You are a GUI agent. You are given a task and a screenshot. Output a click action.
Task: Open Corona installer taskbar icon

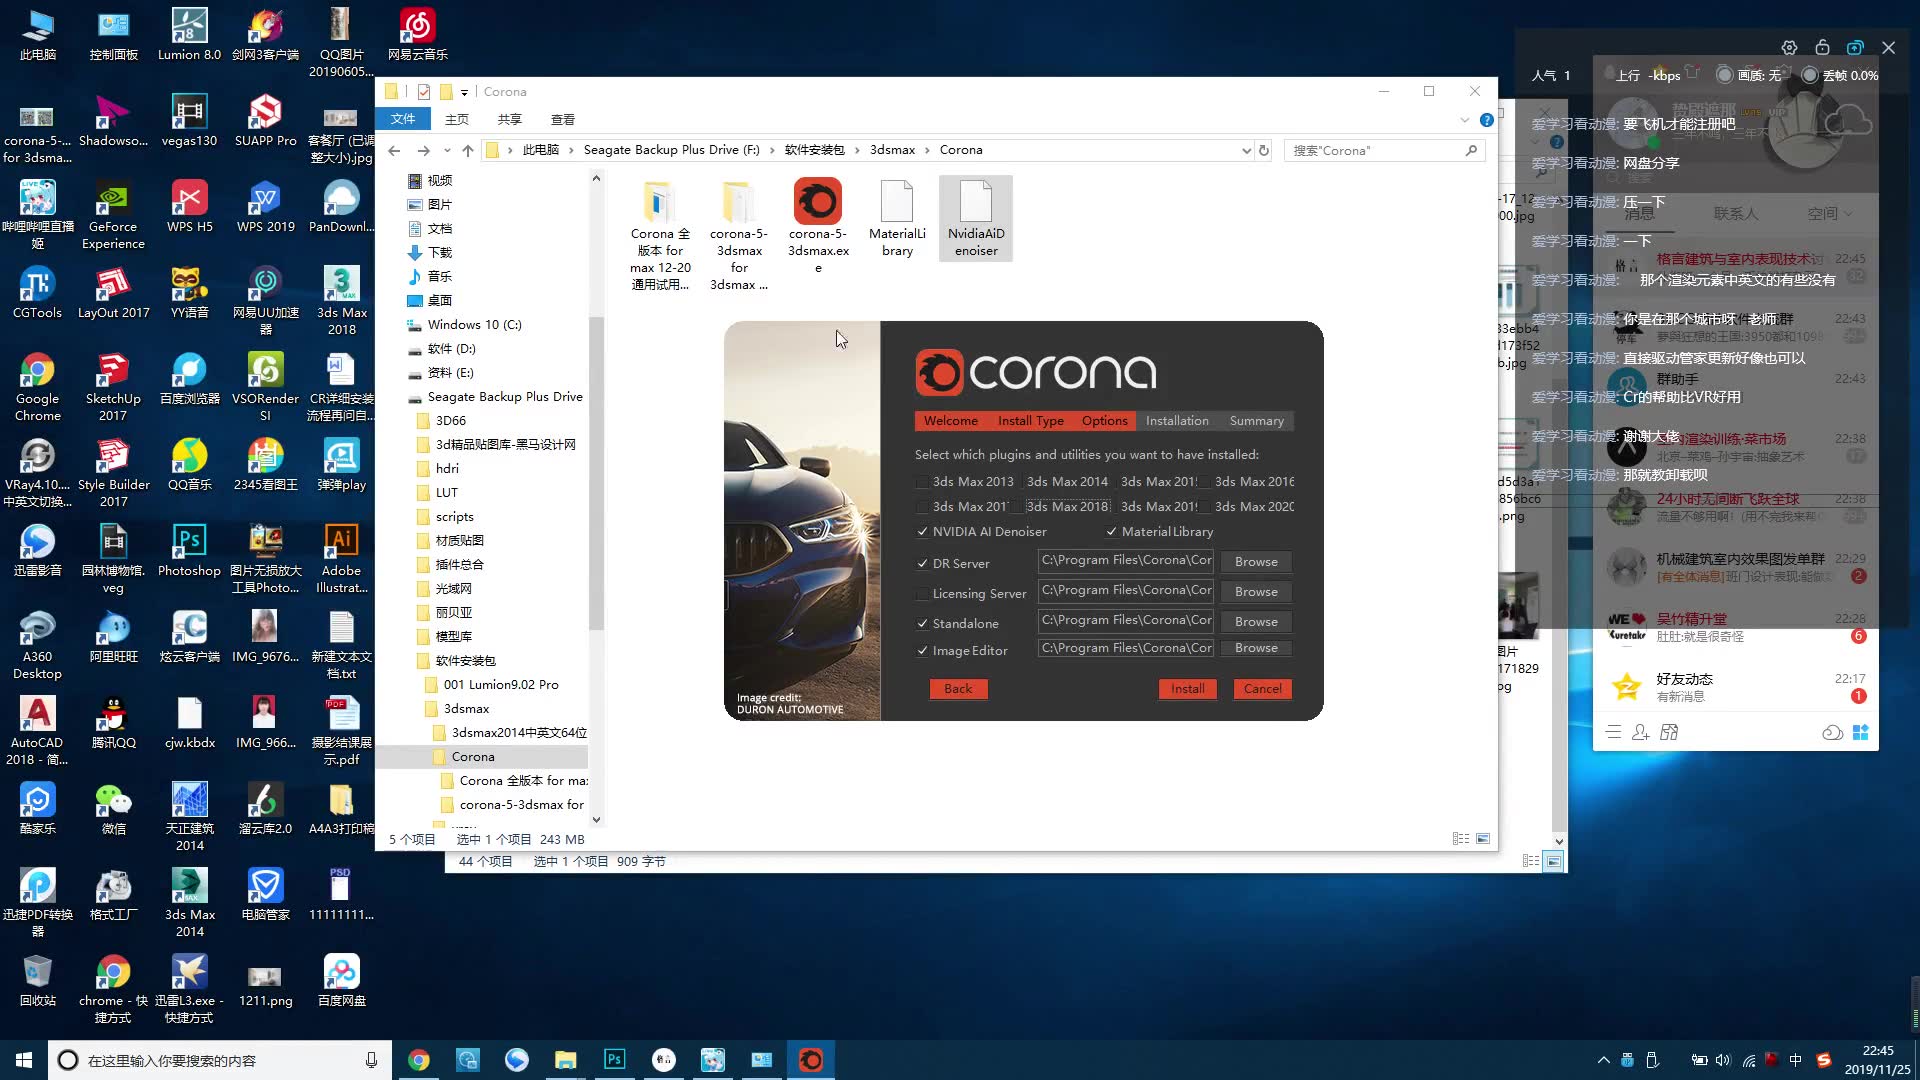tap(811, 1060)
